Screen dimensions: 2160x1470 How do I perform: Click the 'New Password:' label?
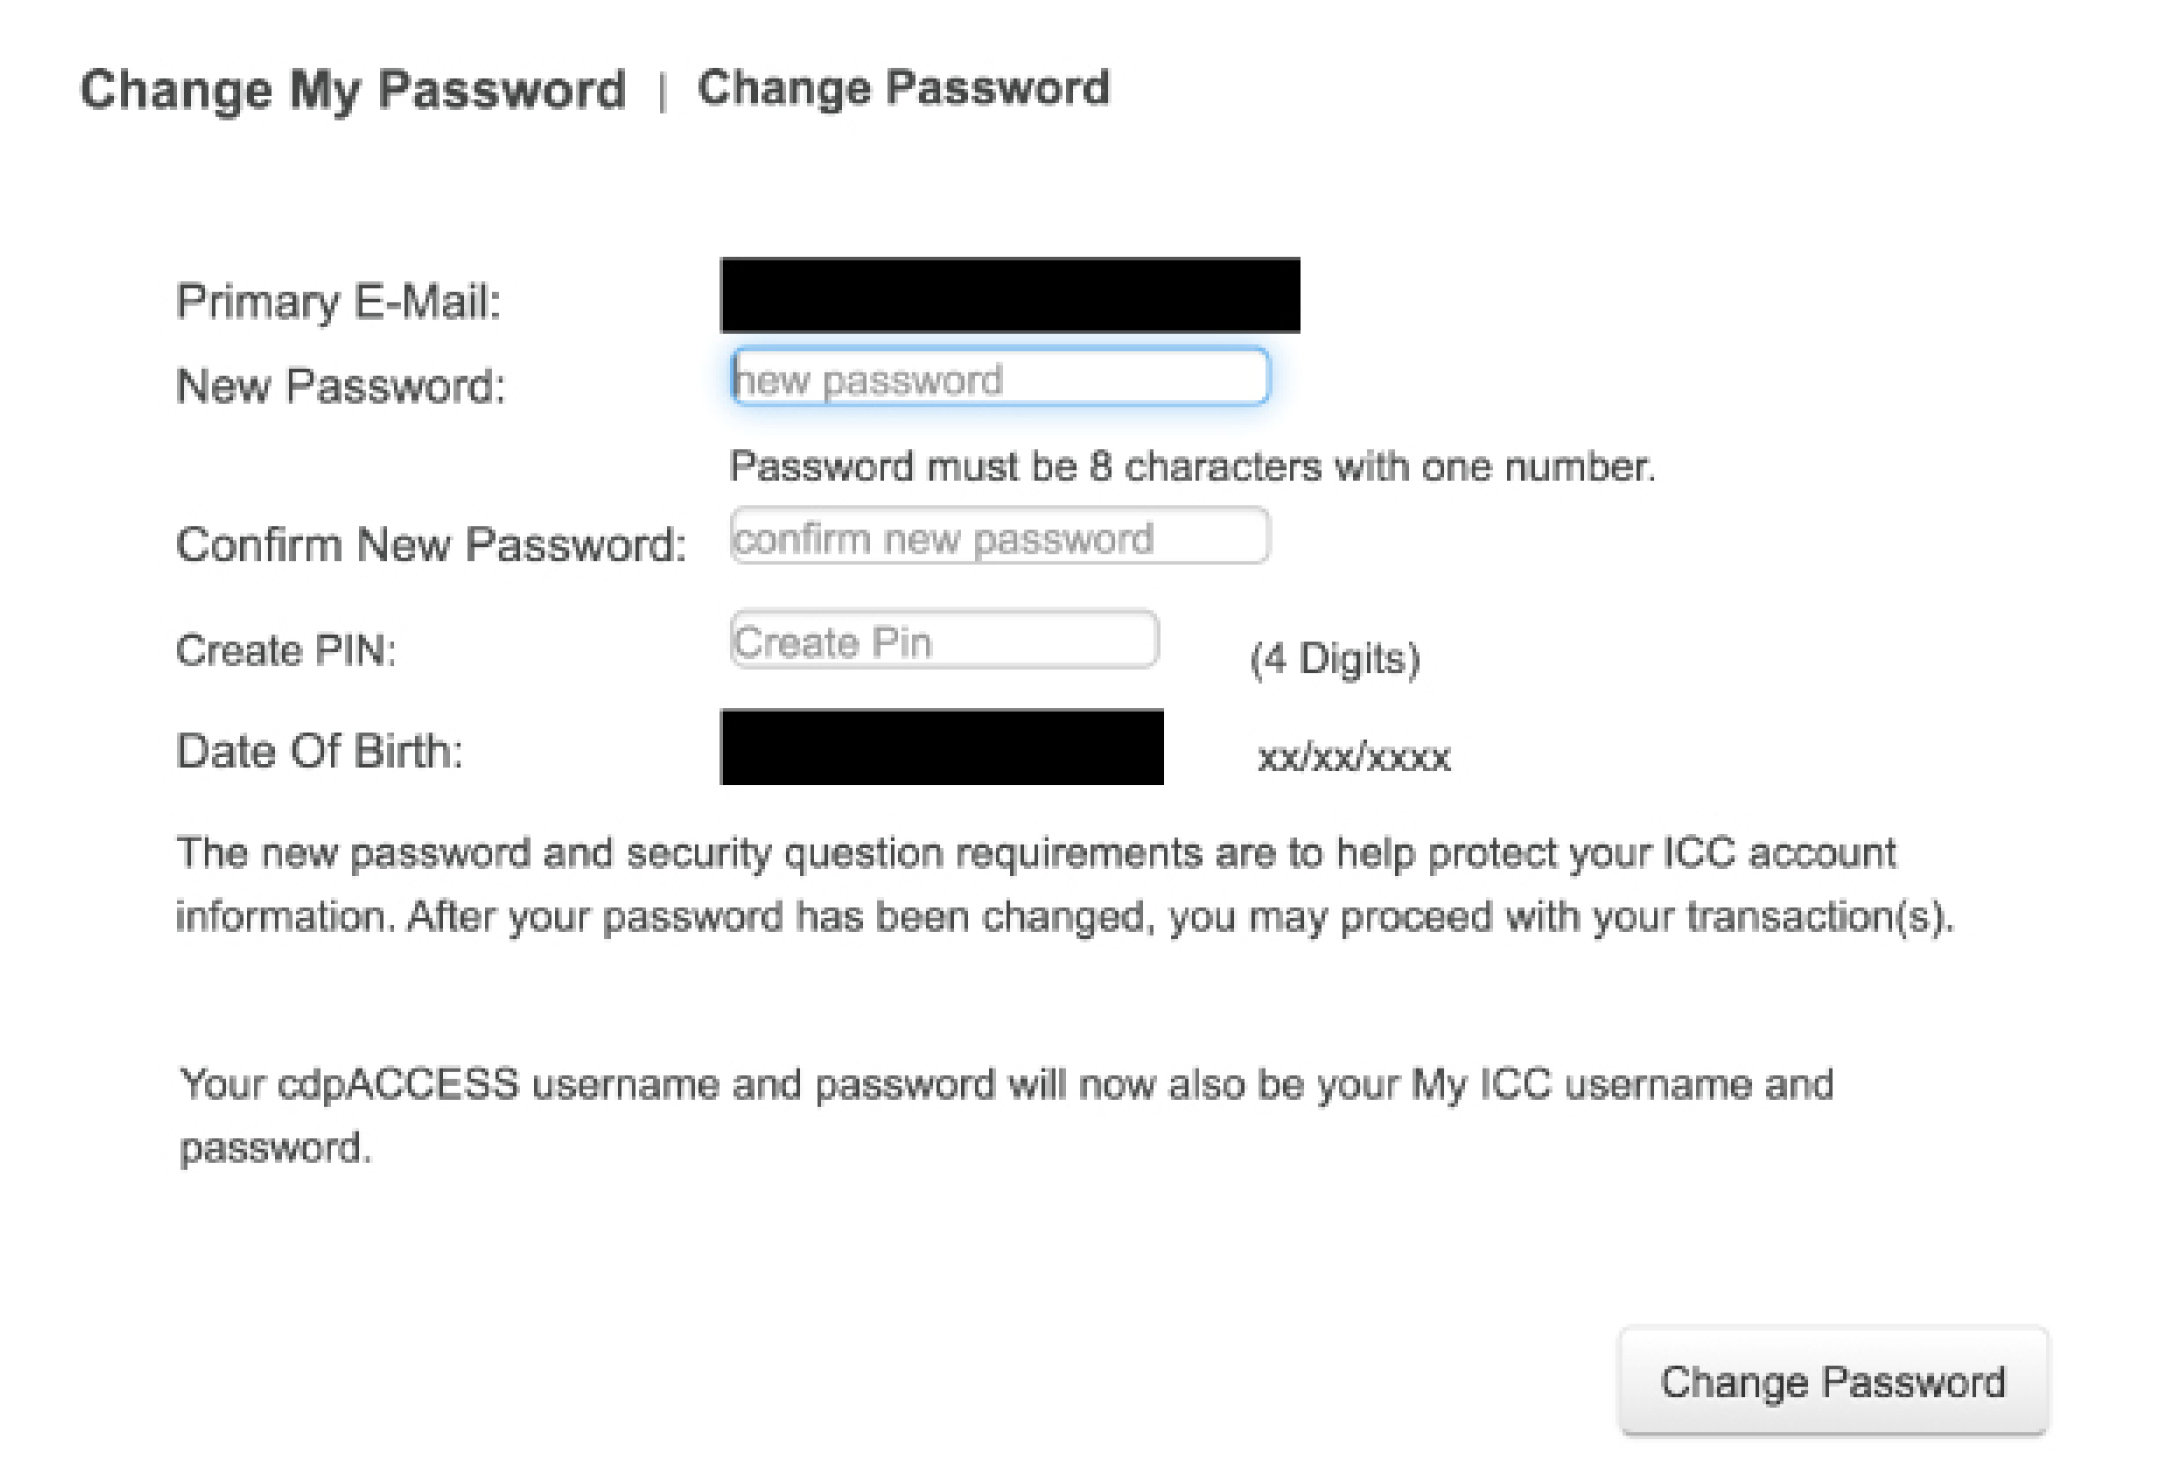coord(340,386)
